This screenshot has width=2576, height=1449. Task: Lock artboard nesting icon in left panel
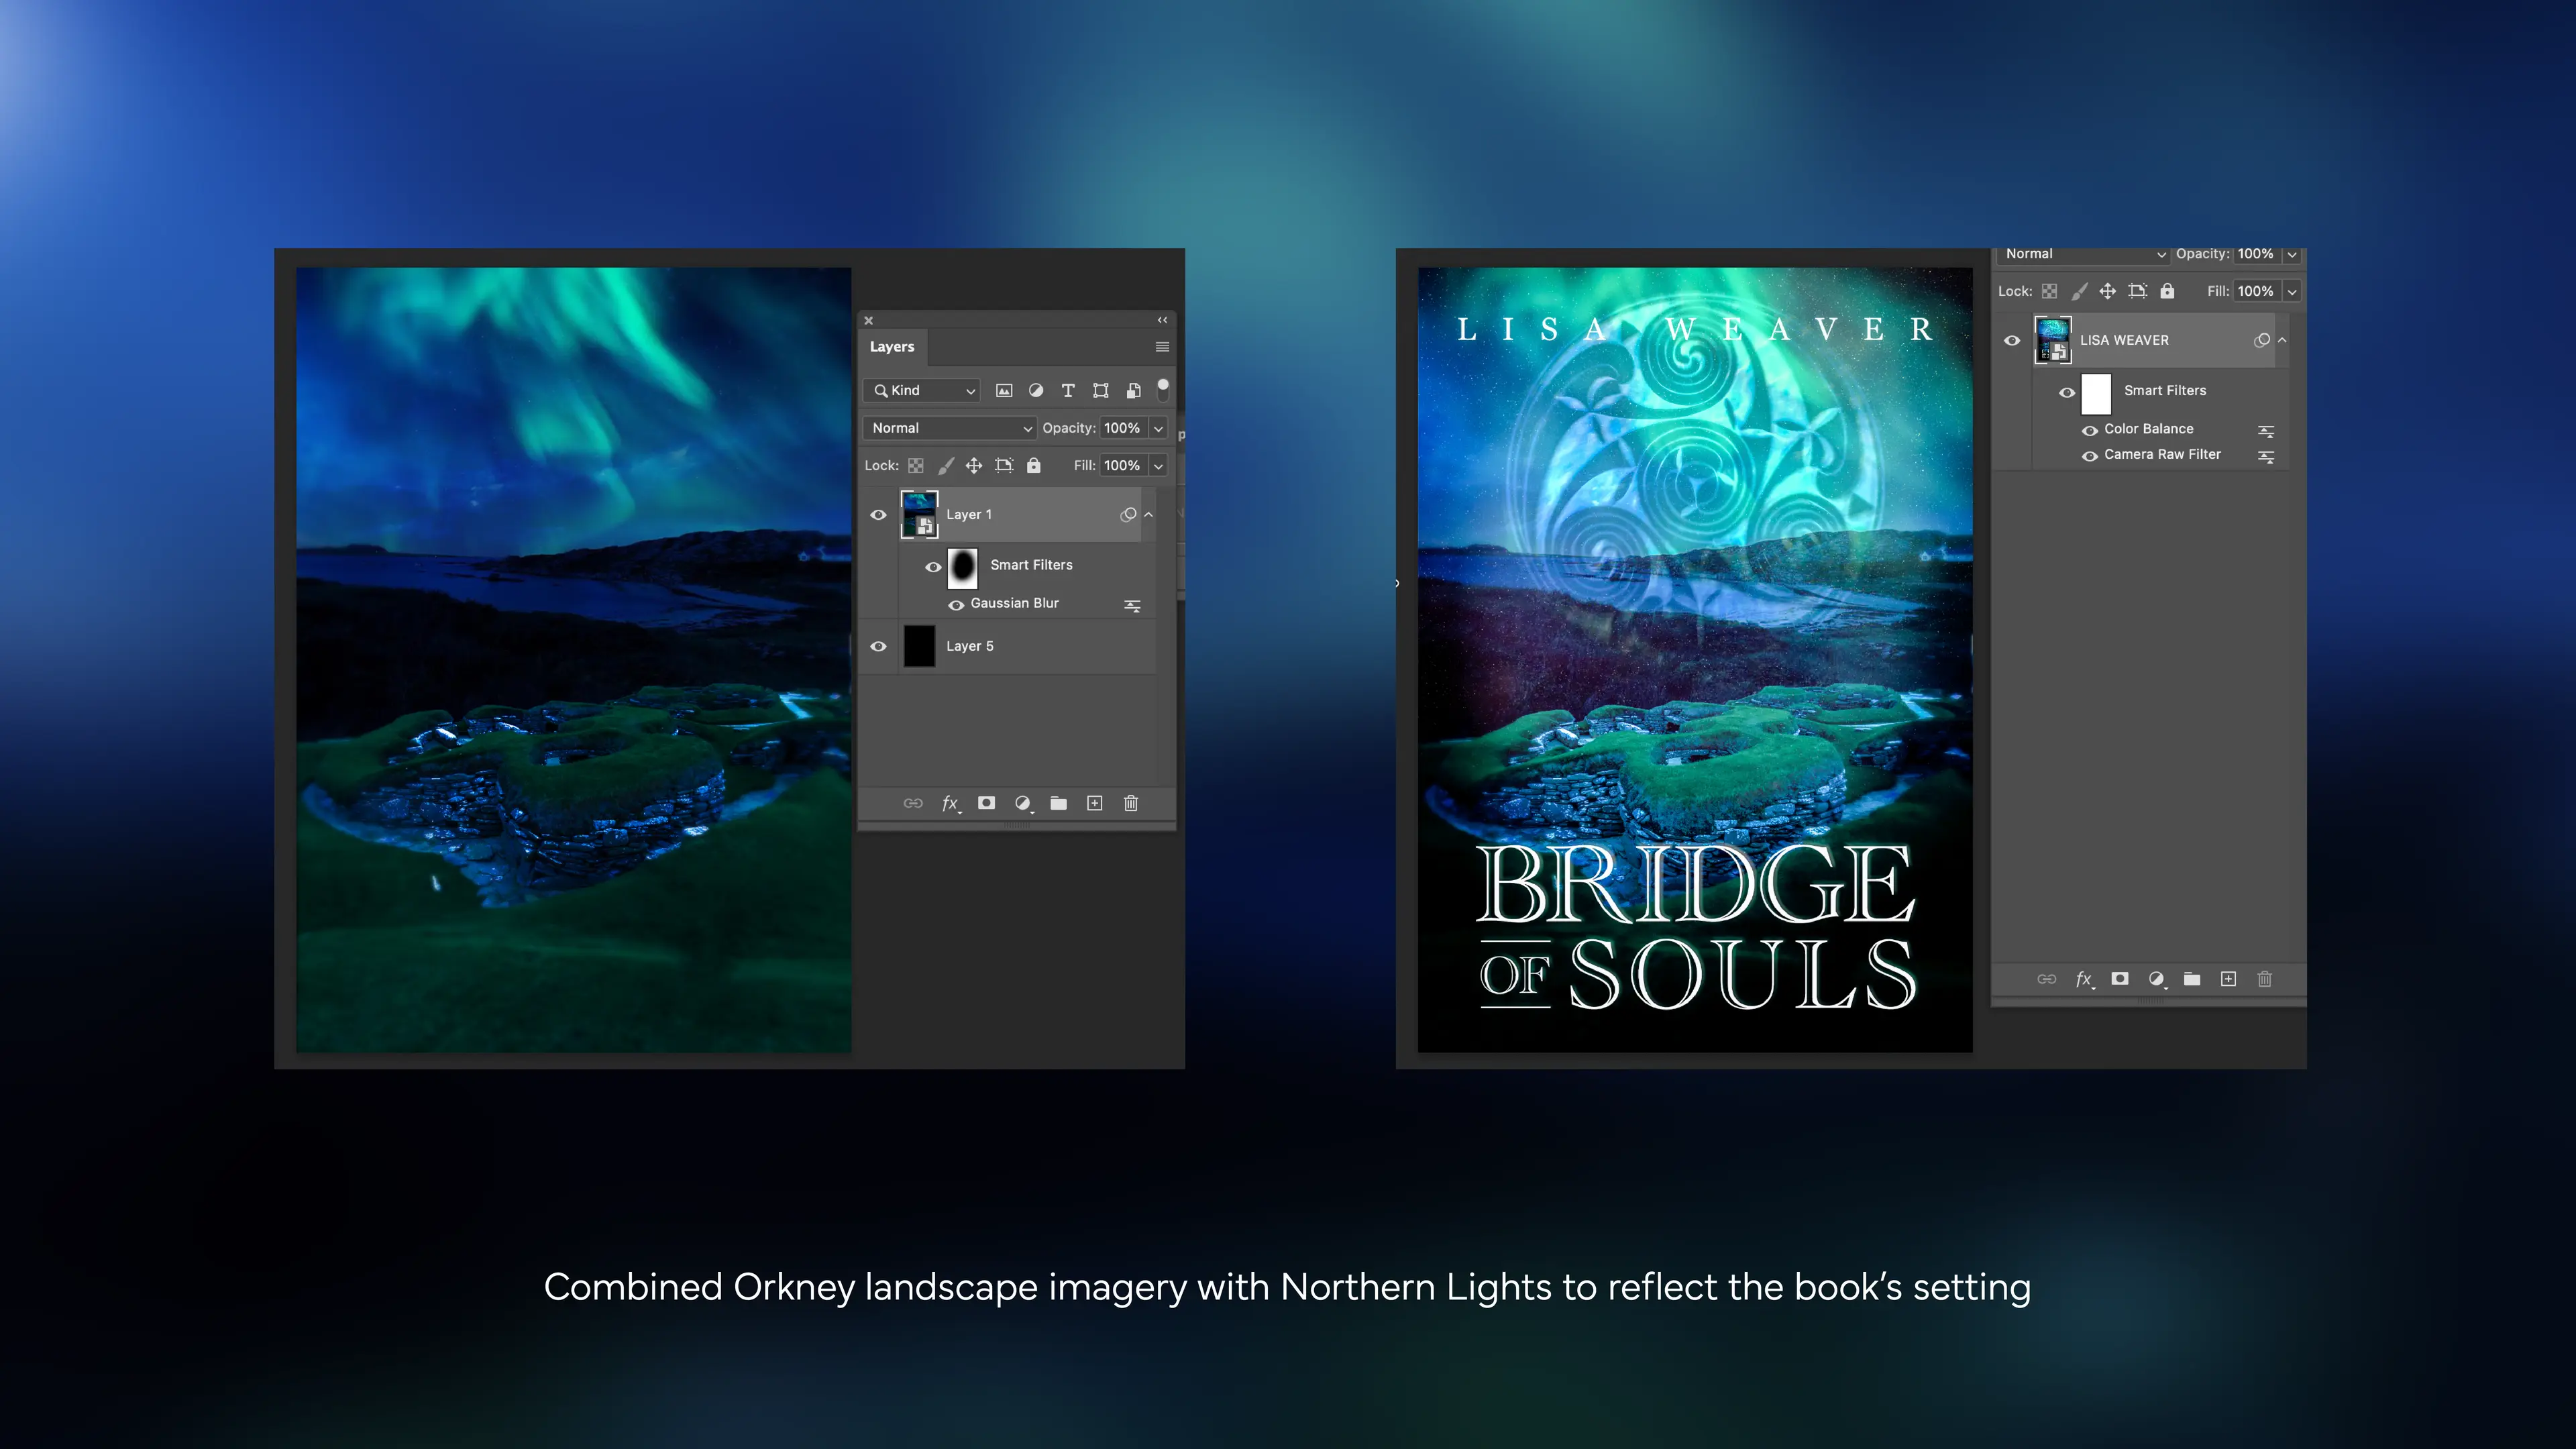(x=1004, y=466)
